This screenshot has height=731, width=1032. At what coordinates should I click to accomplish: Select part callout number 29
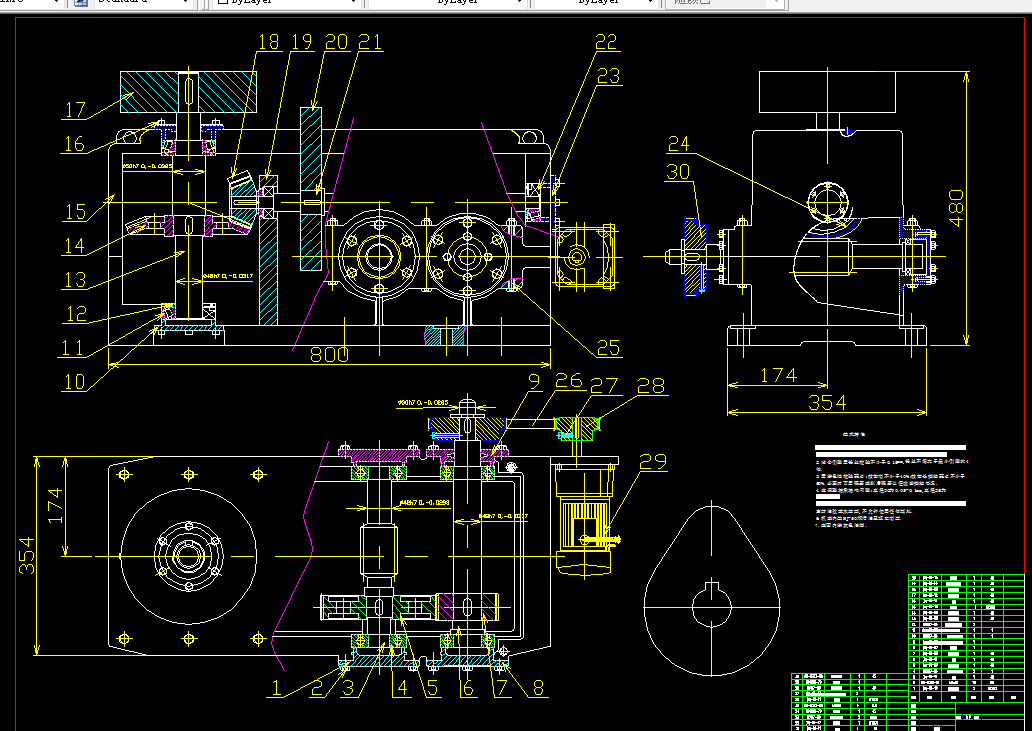653,462
